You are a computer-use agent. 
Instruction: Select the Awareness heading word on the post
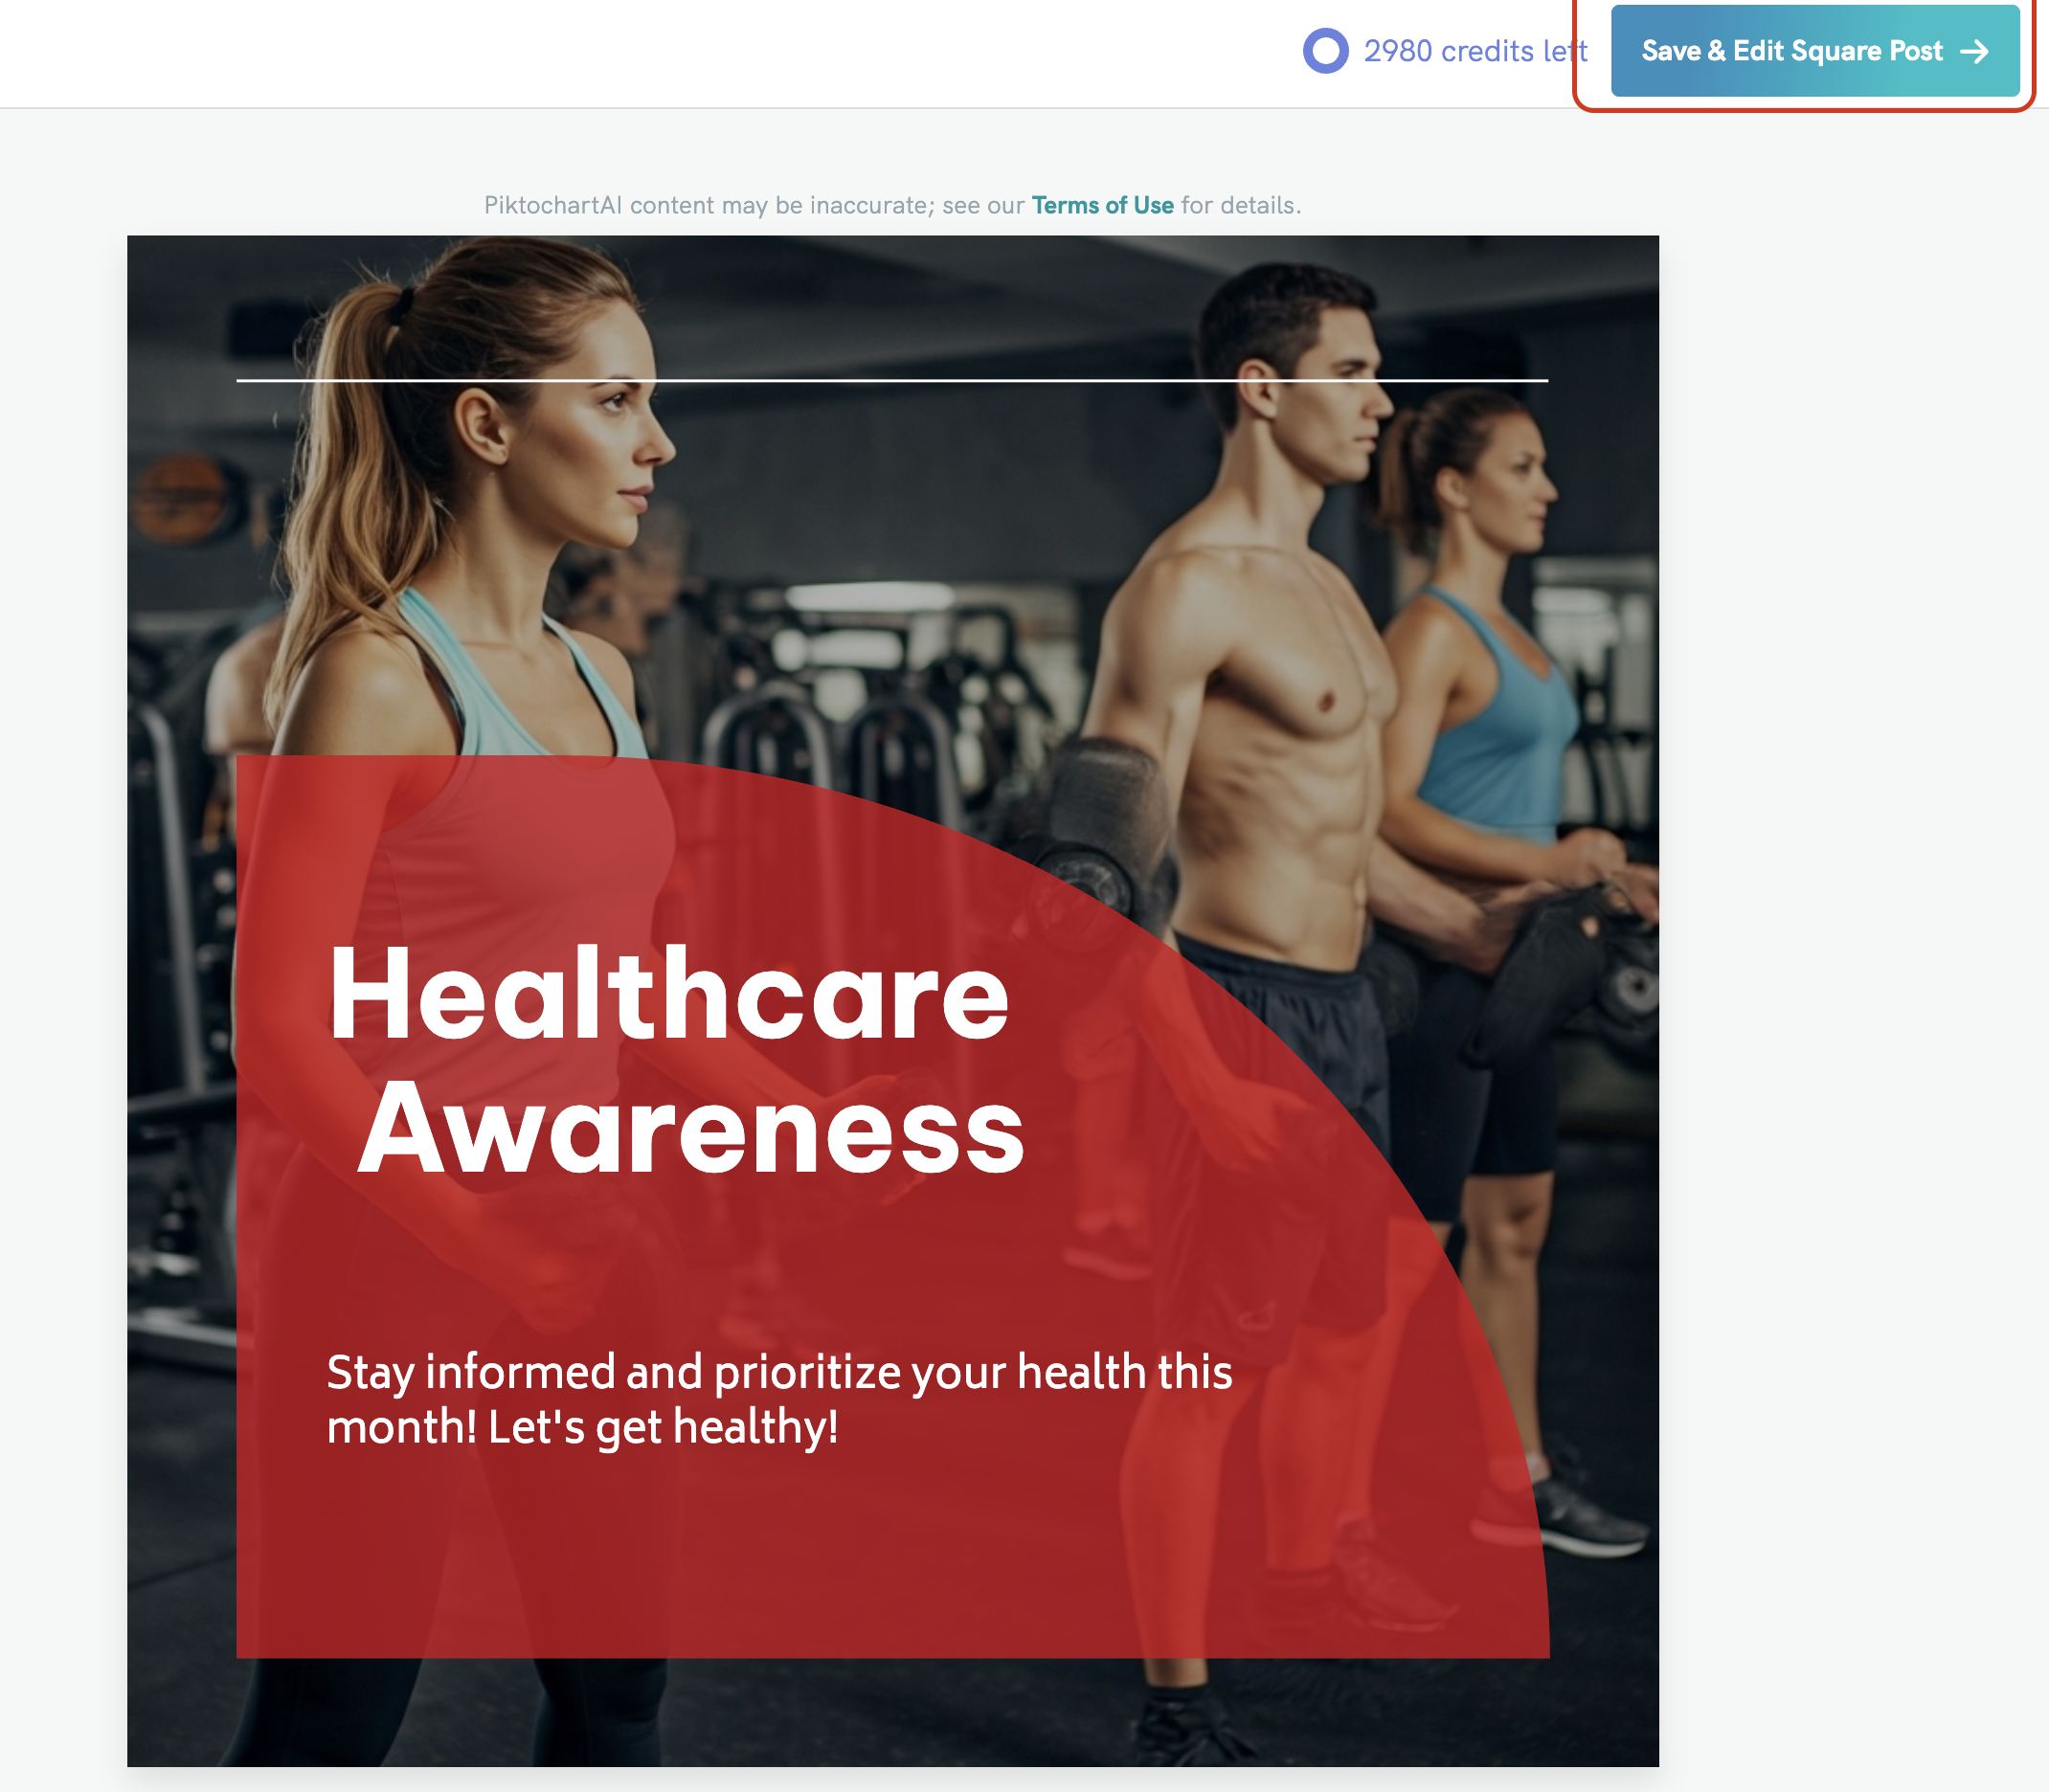click(691, 1129)
